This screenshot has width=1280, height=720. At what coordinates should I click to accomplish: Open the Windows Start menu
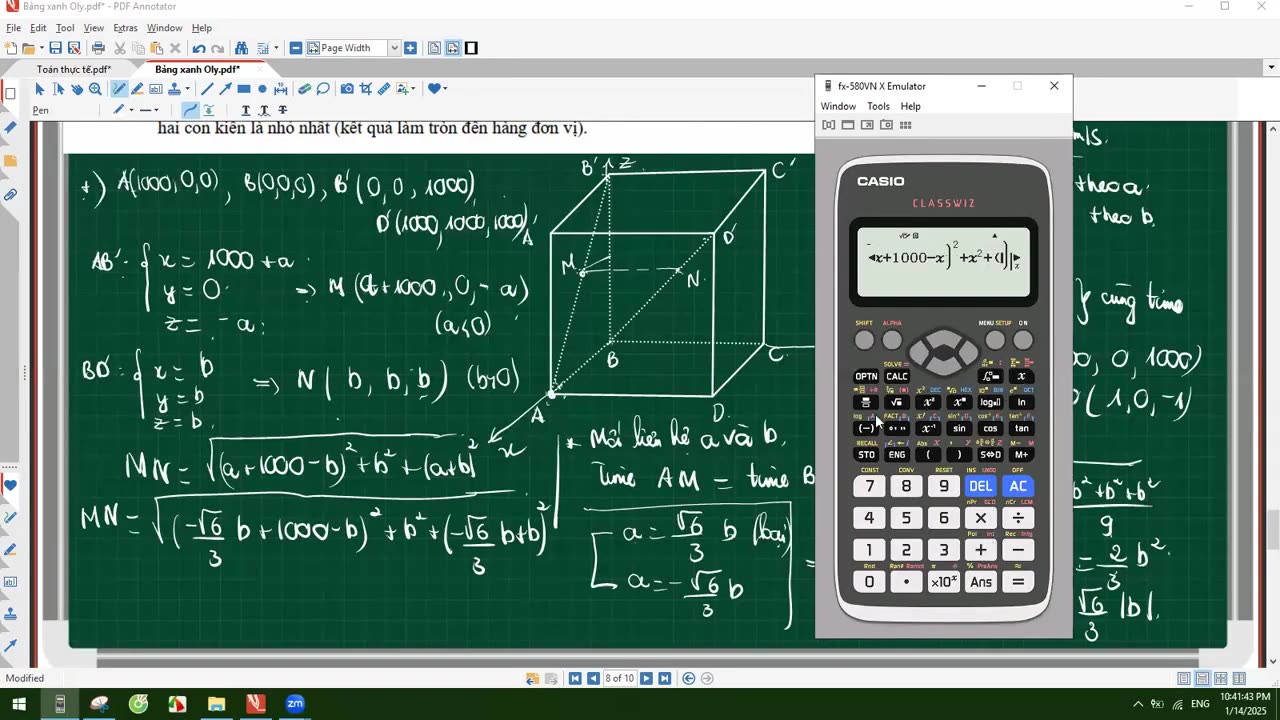pos(19,704)
